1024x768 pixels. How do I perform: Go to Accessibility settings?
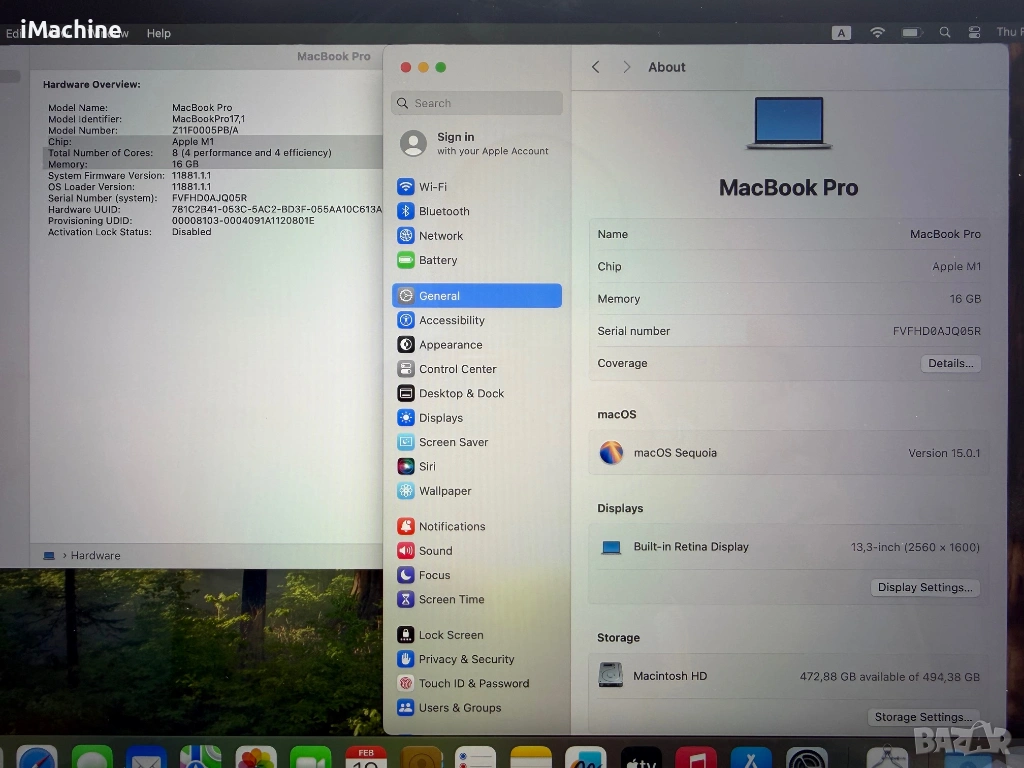(451, 320)
